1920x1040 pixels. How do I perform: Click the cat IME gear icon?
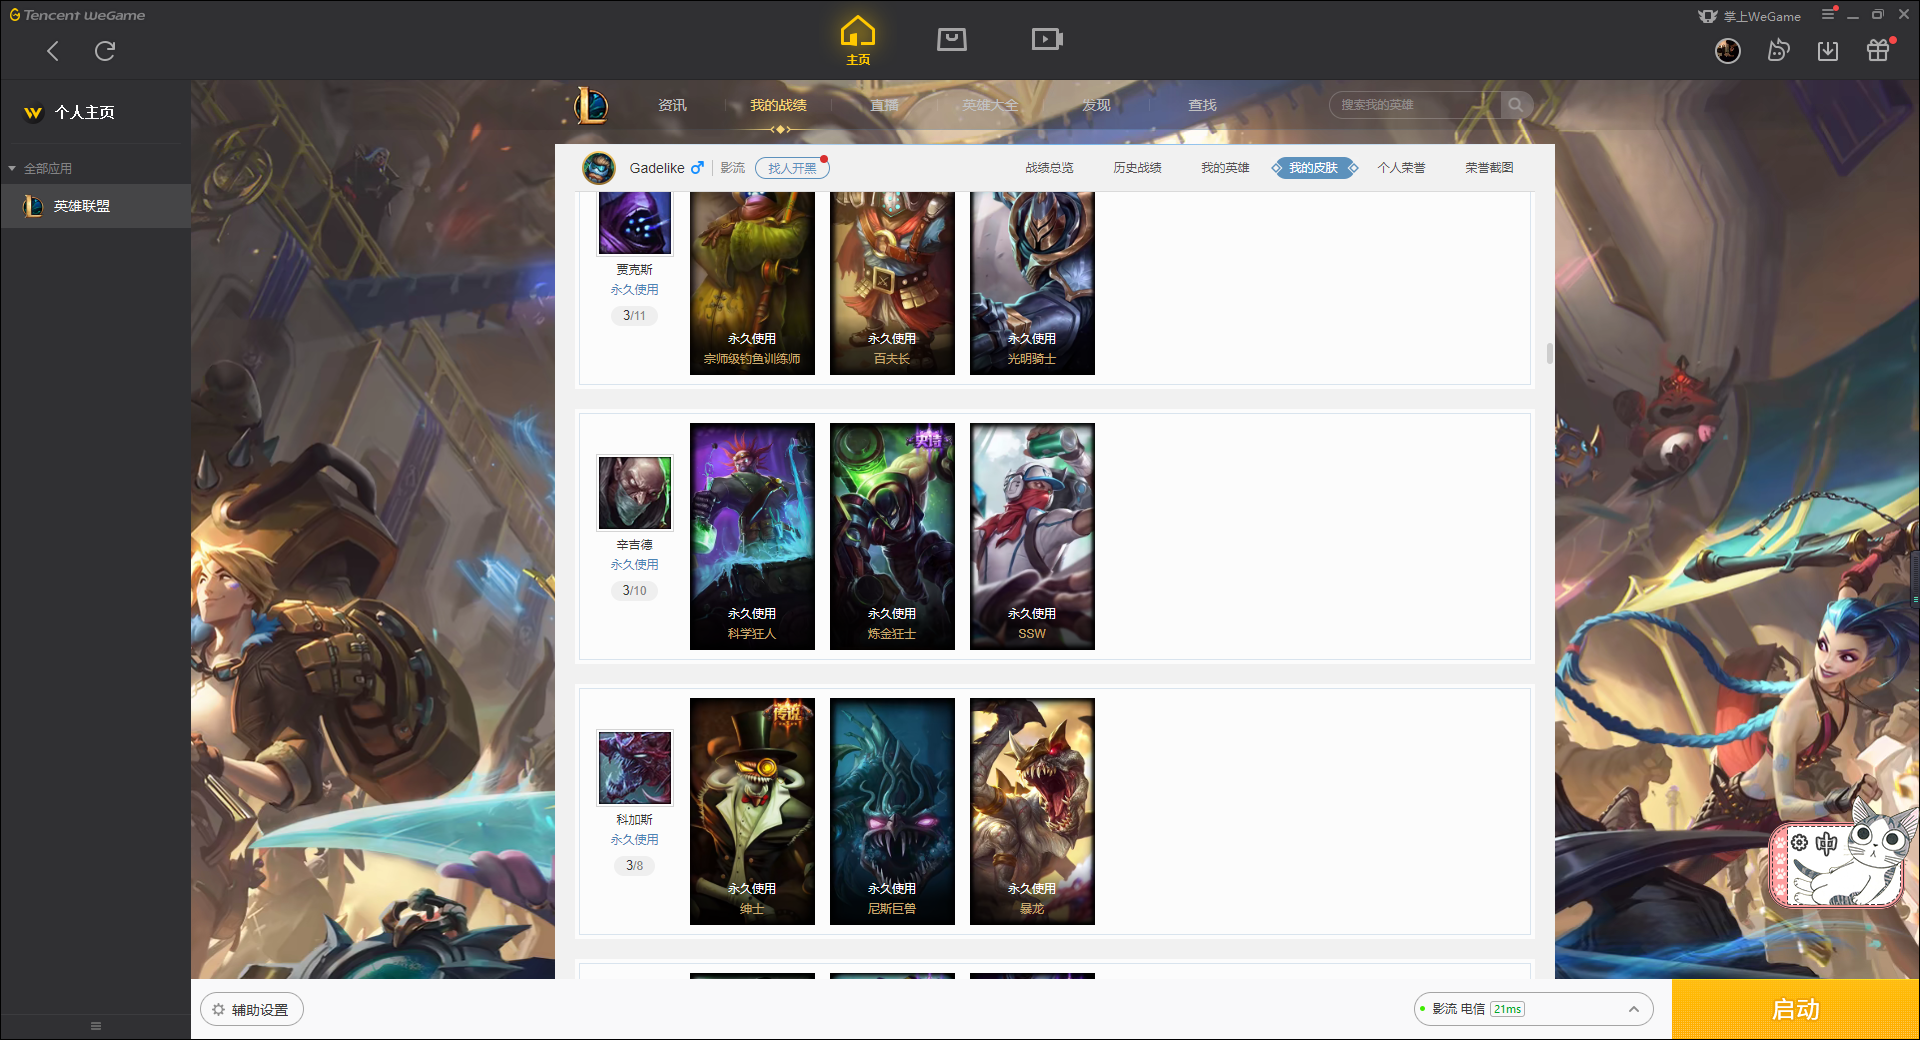coord(1799,843)
